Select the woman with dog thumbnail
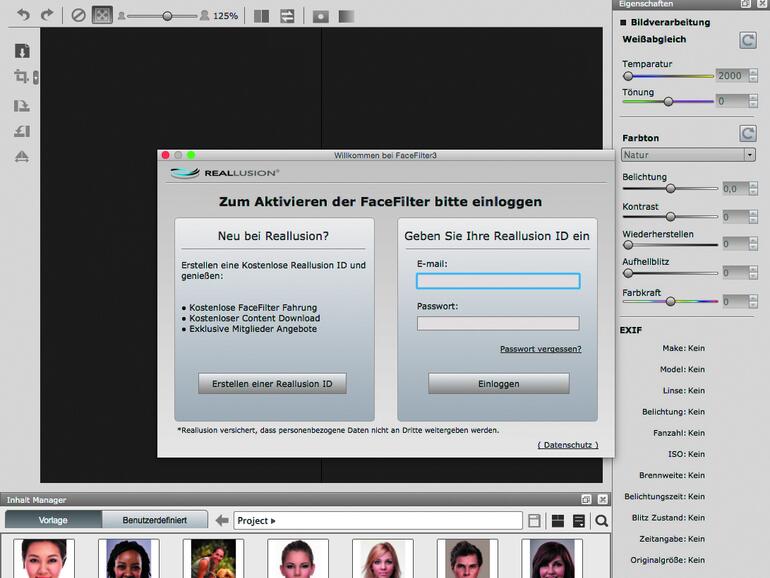The image size is (770, 578). (213, 558)
